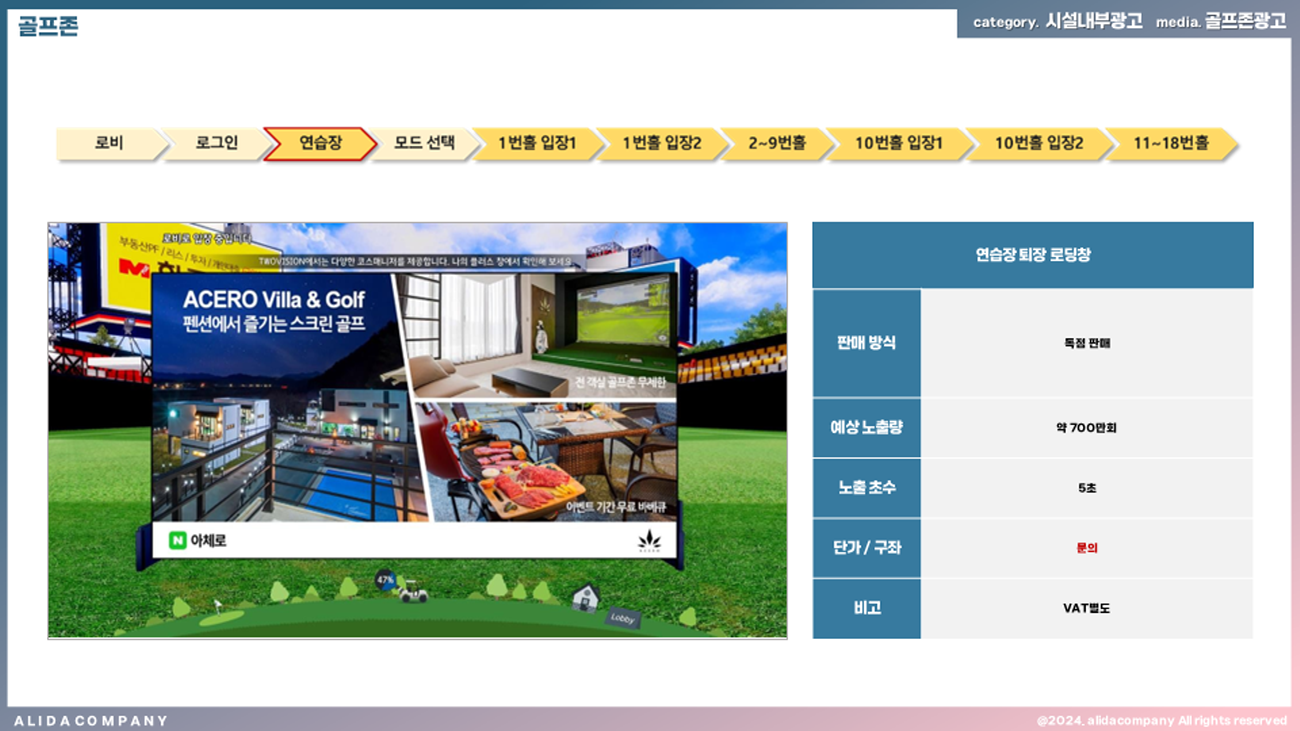Viewport: 1300px width, 731px height.
Task: Click the ACERO leaf logo icon
Action: tap(649, 541)
